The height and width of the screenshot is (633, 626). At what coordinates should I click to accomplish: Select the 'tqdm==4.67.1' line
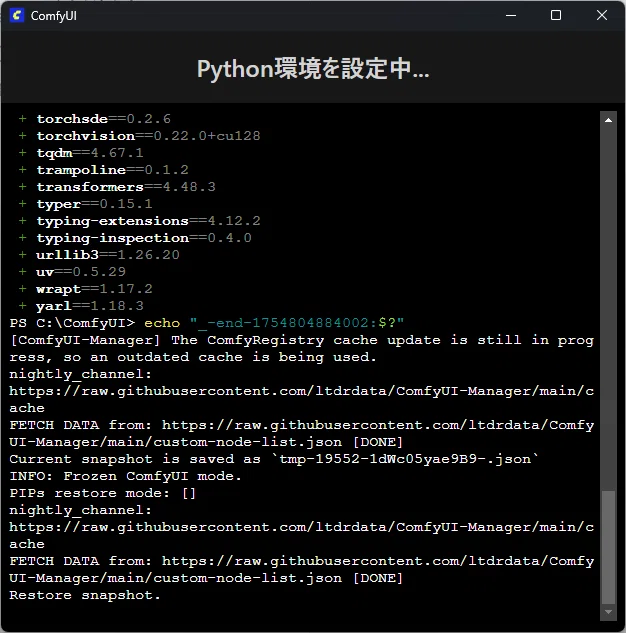pos(81,153)
